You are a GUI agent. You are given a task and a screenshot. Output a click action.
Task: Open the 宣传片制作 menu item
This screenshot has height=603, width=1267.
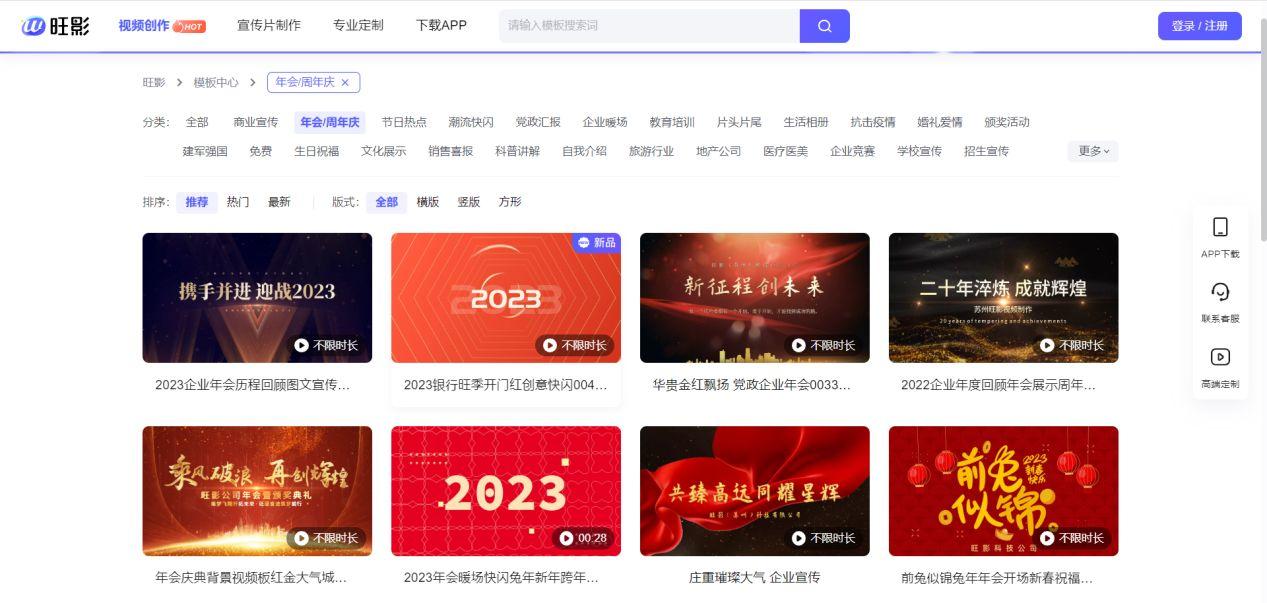268,26
